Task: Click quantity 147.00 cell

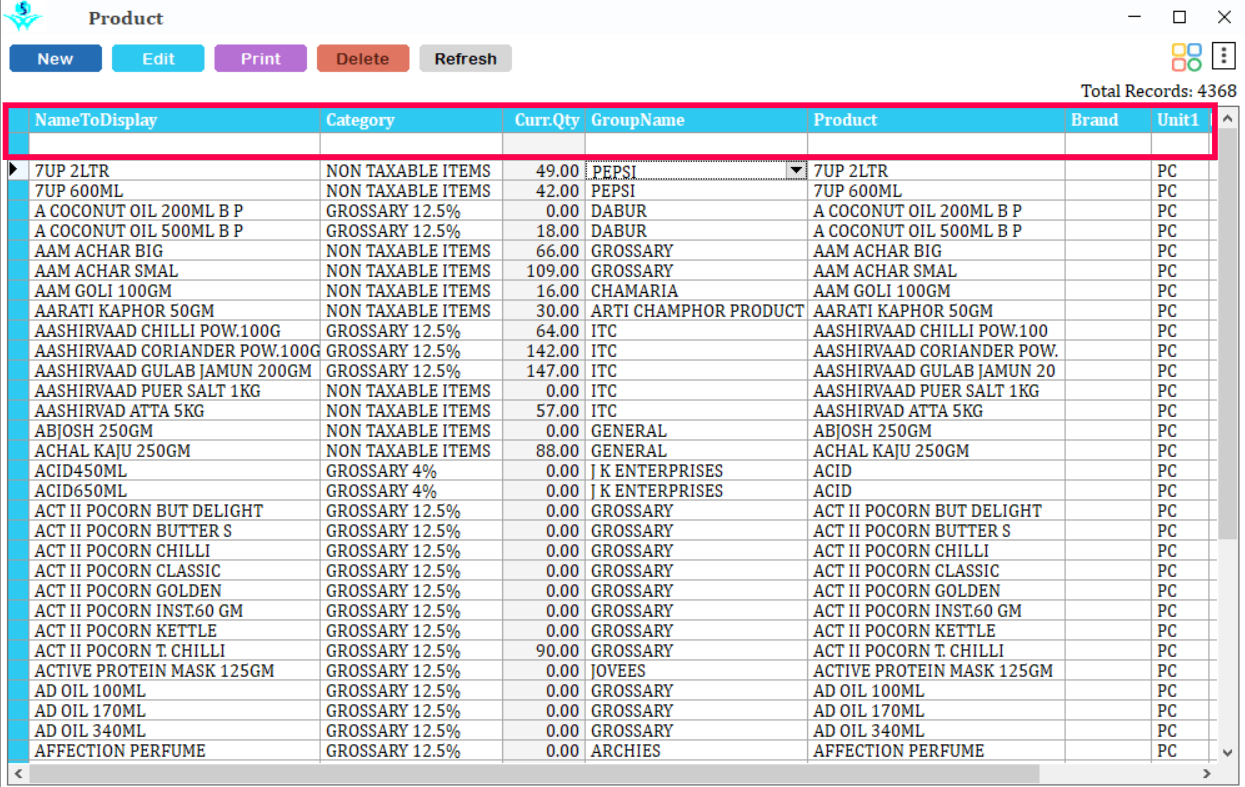Action: [543, 371]
